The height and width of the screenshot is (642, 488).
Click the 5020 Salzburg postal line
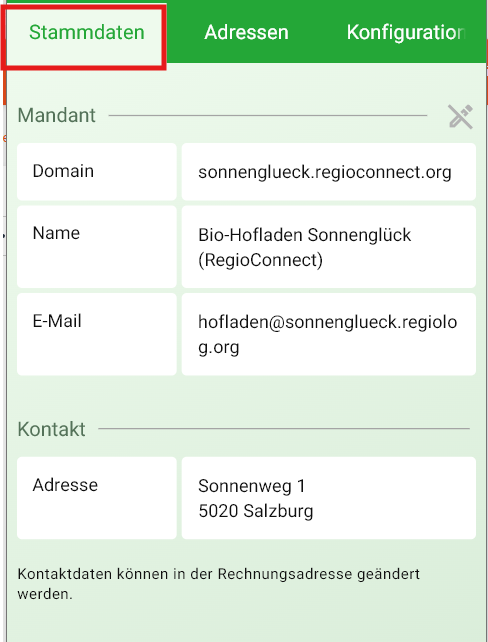256,511
